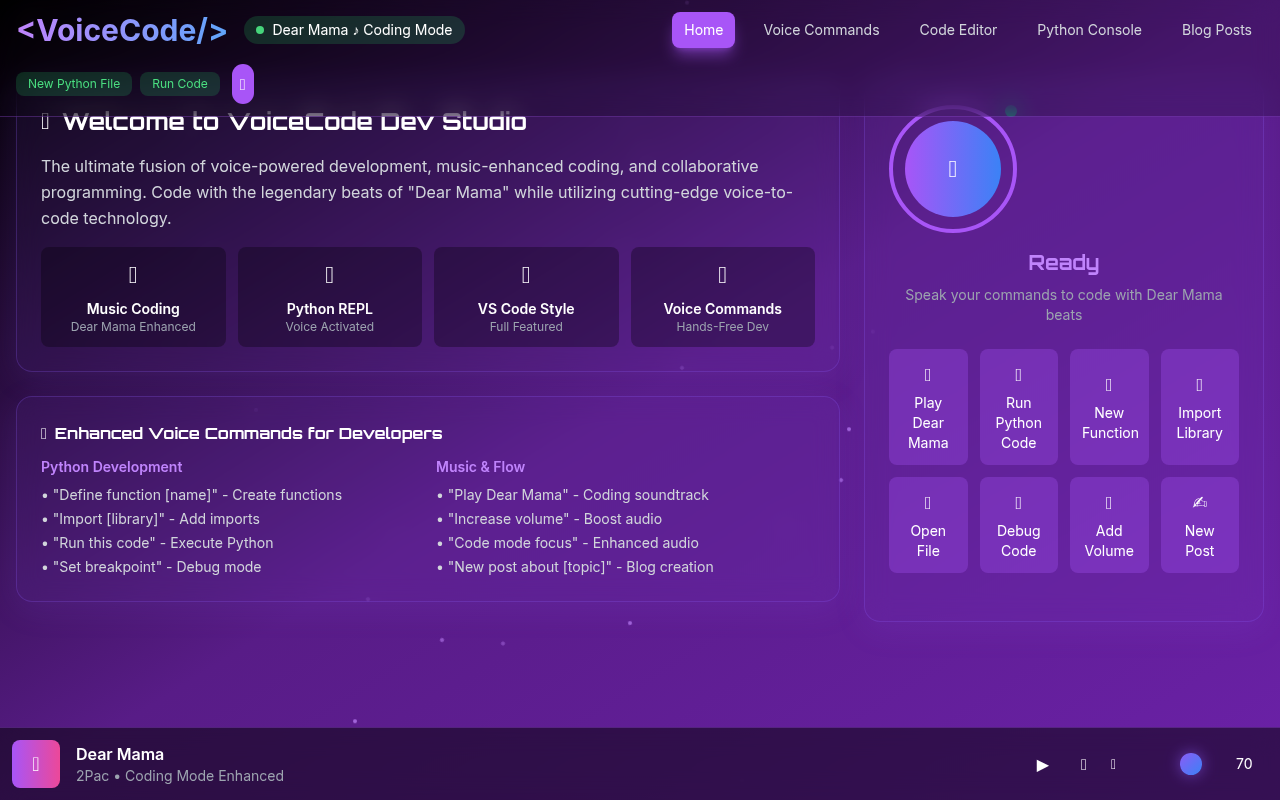Viewport: 1280px width, 800px height.
Task: Click "Play Dear Mama" - Coding soundtrack line
Action: coord(573,495)
